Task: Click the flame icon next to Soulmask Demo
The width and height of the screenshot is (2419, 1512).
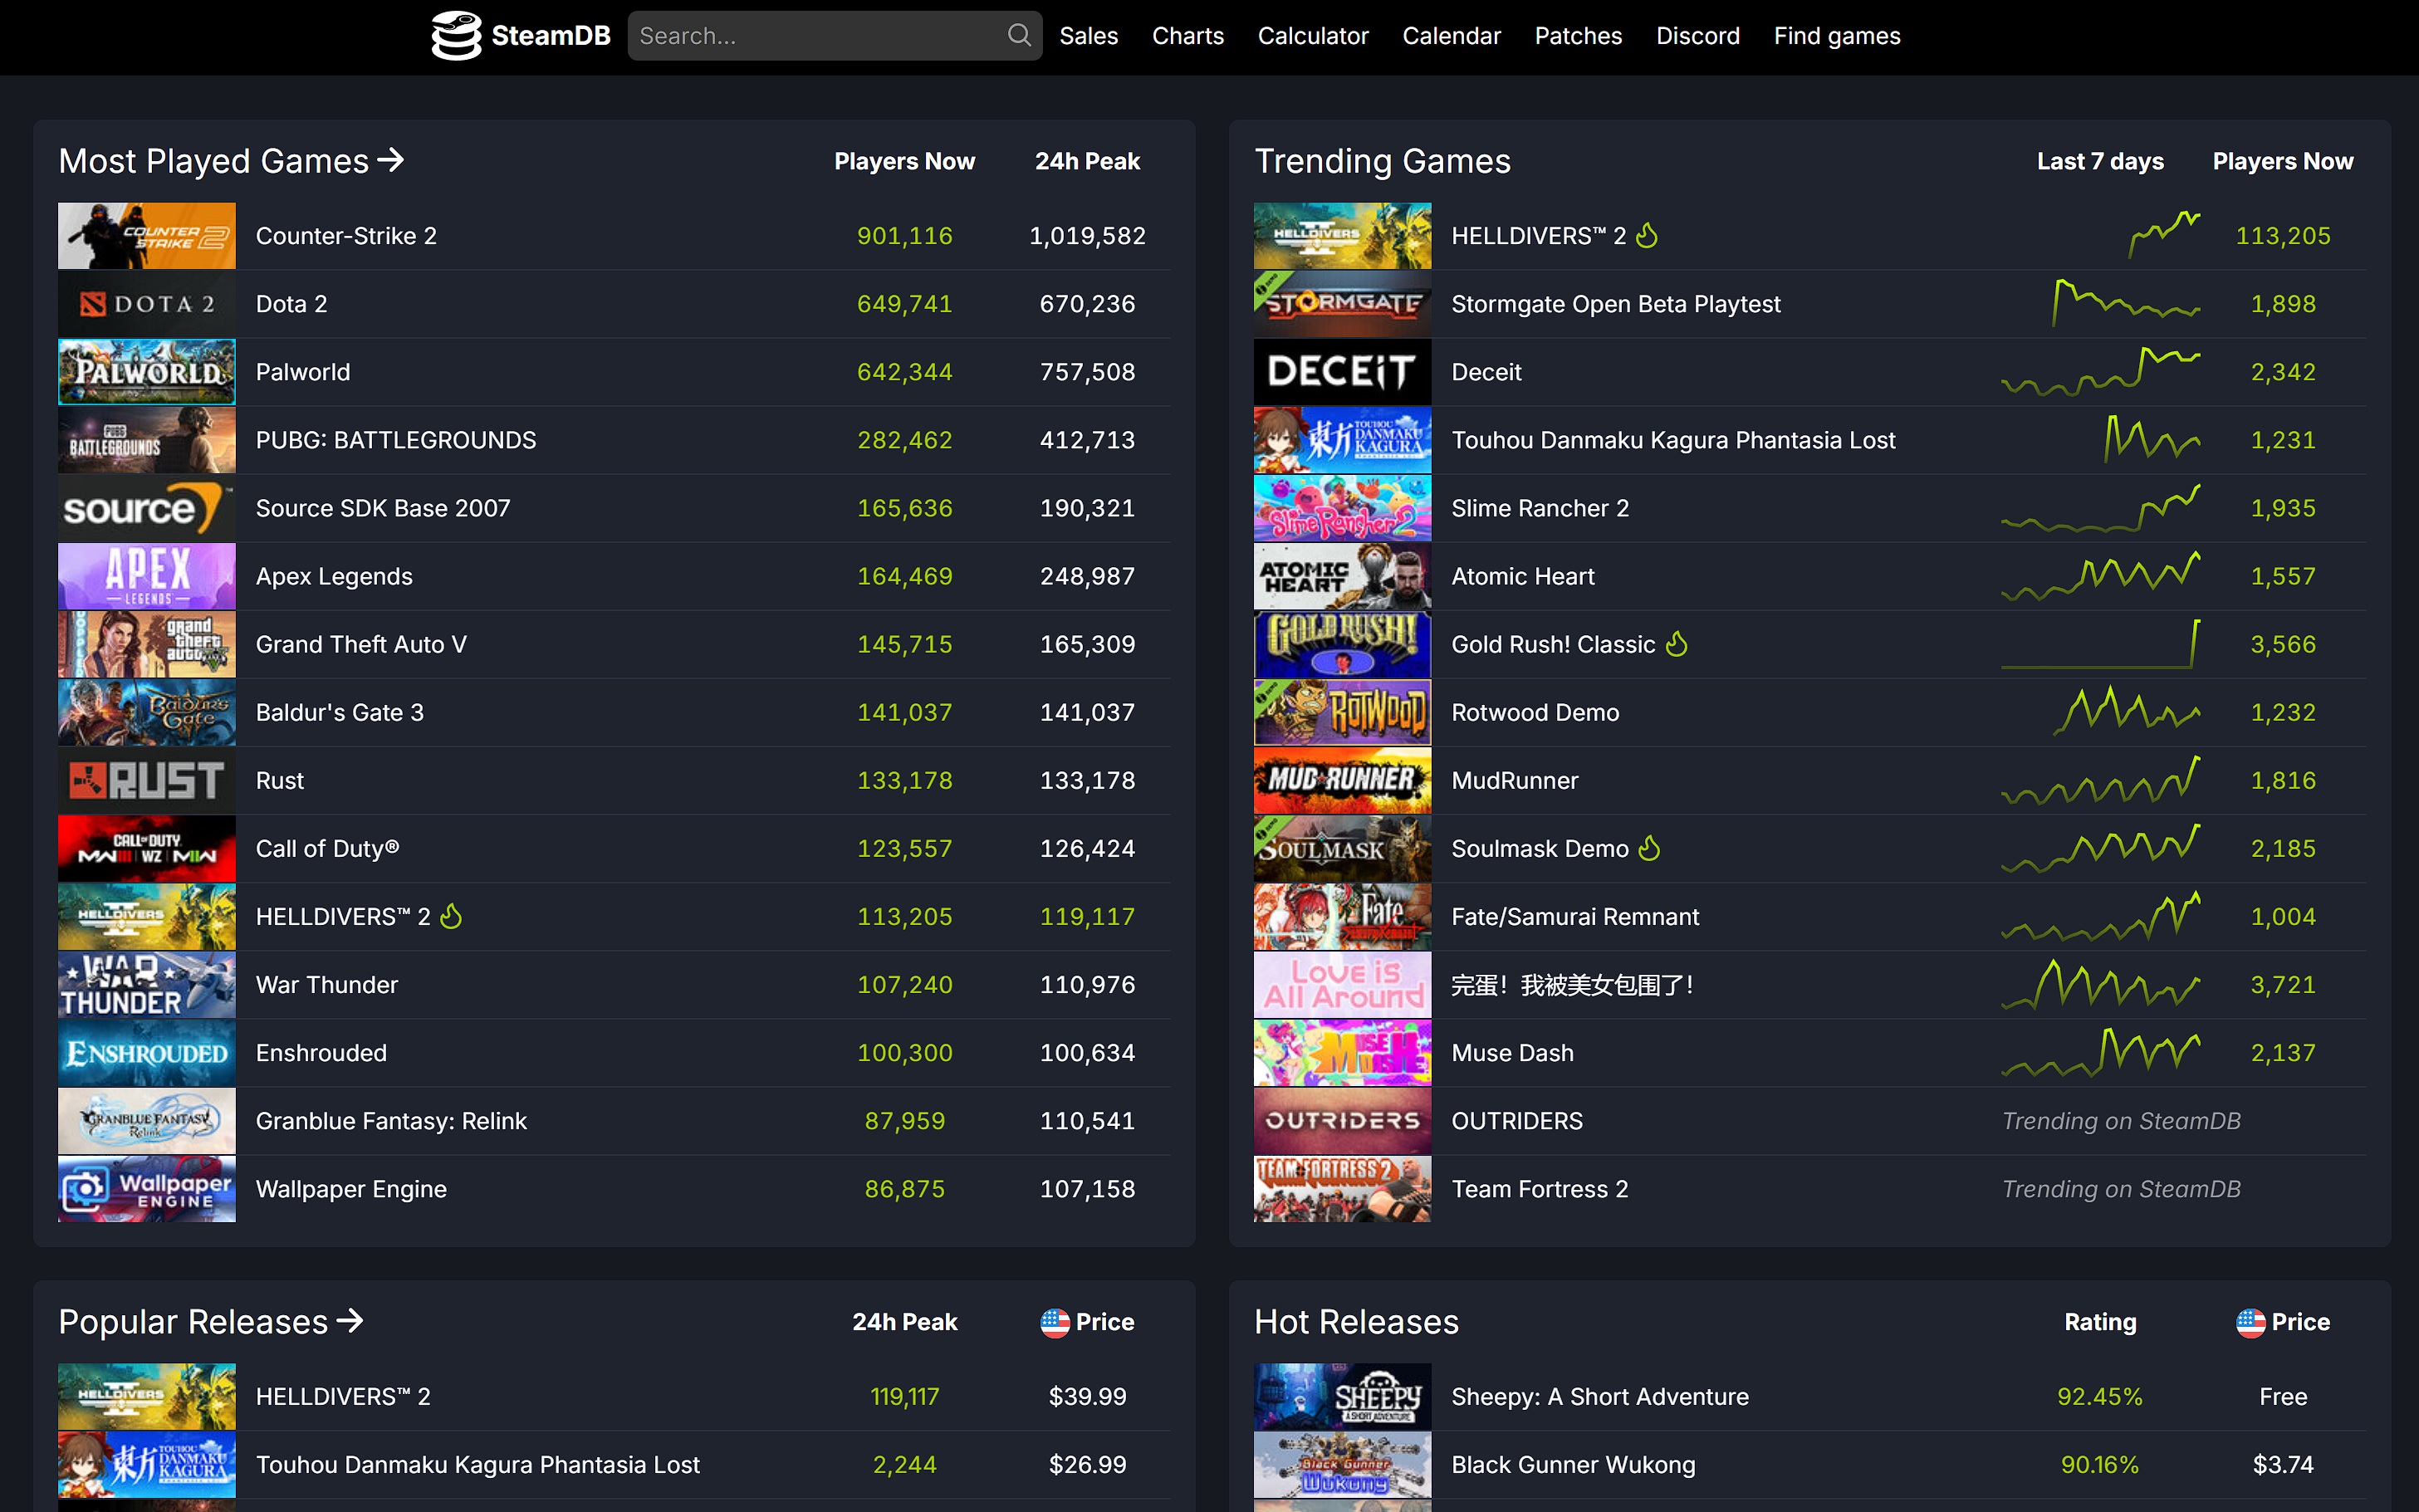Action: coord(1649,849)
